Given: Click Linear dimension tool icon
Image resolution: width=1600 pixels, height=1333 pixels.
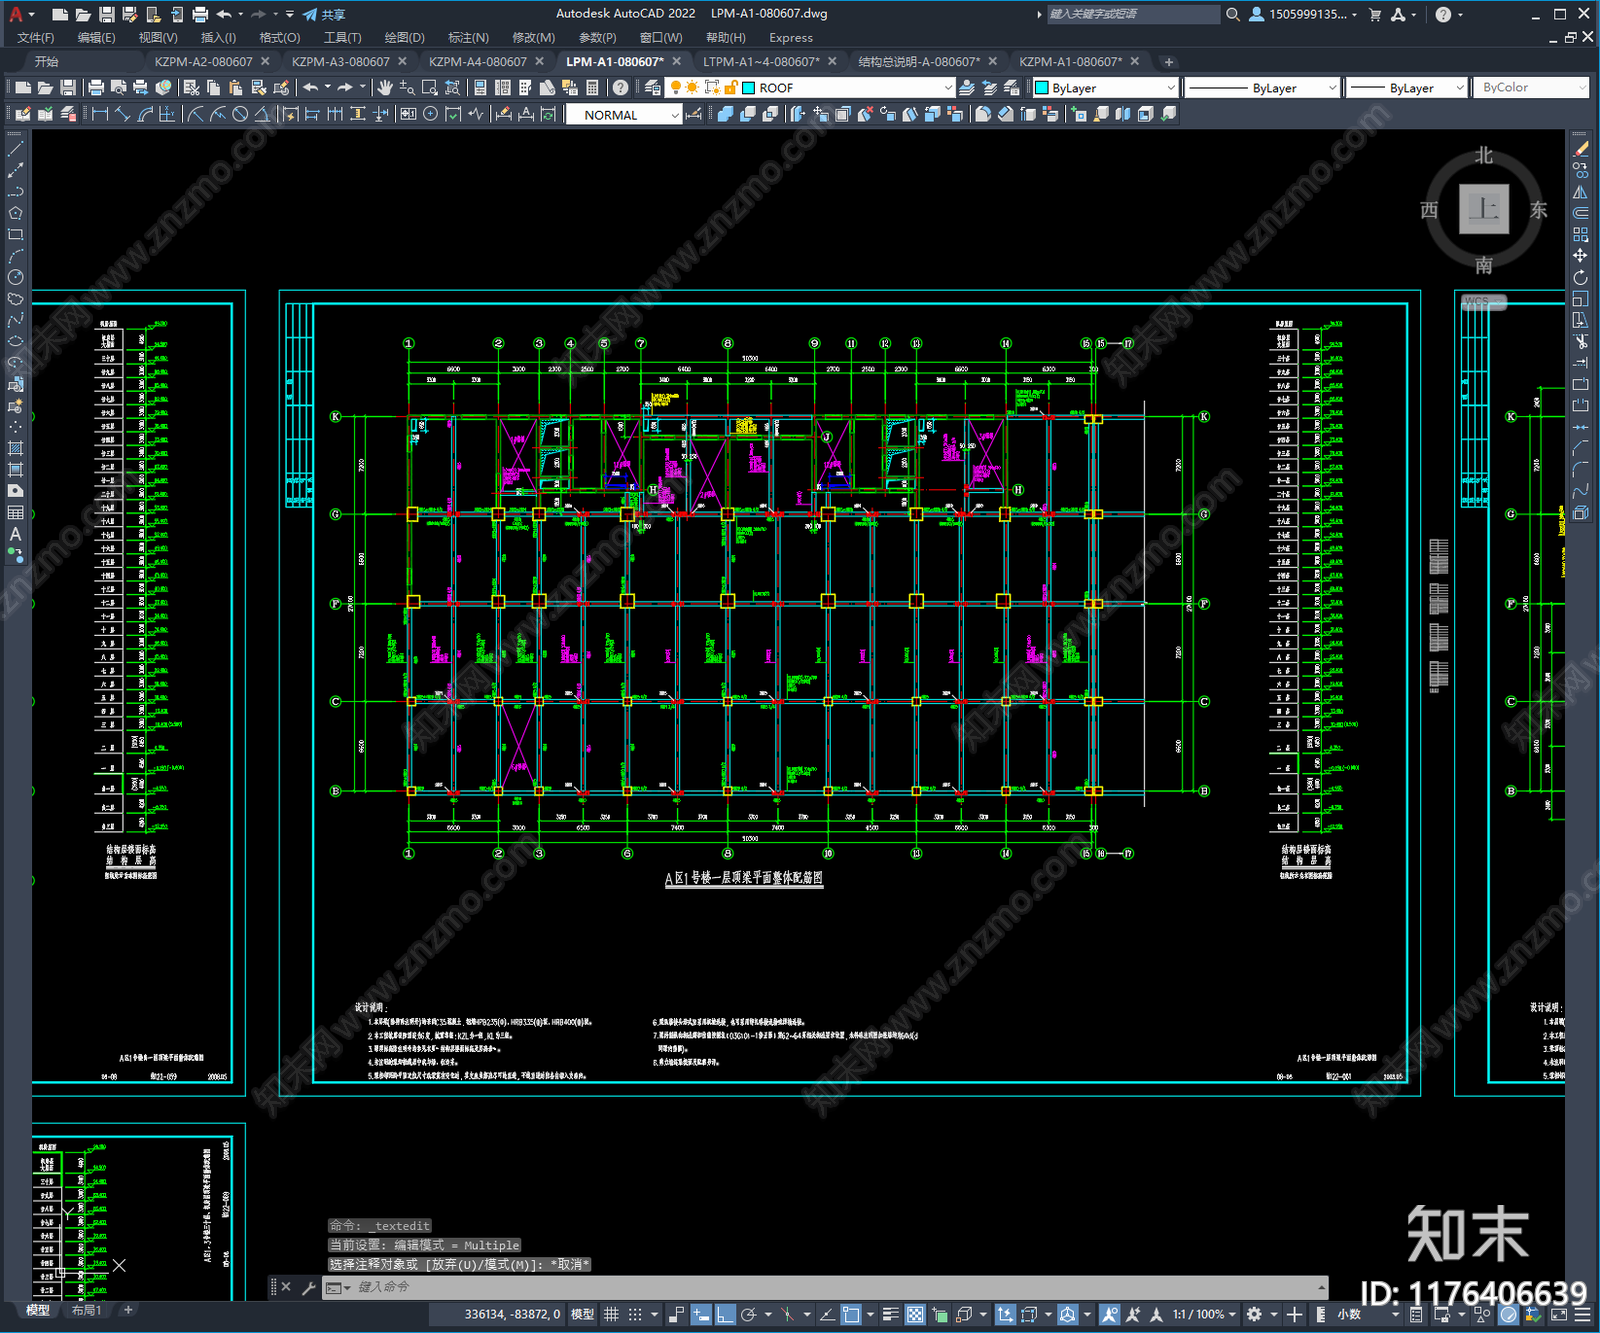Looking at the screenshot, I should (x=100, y=115).
